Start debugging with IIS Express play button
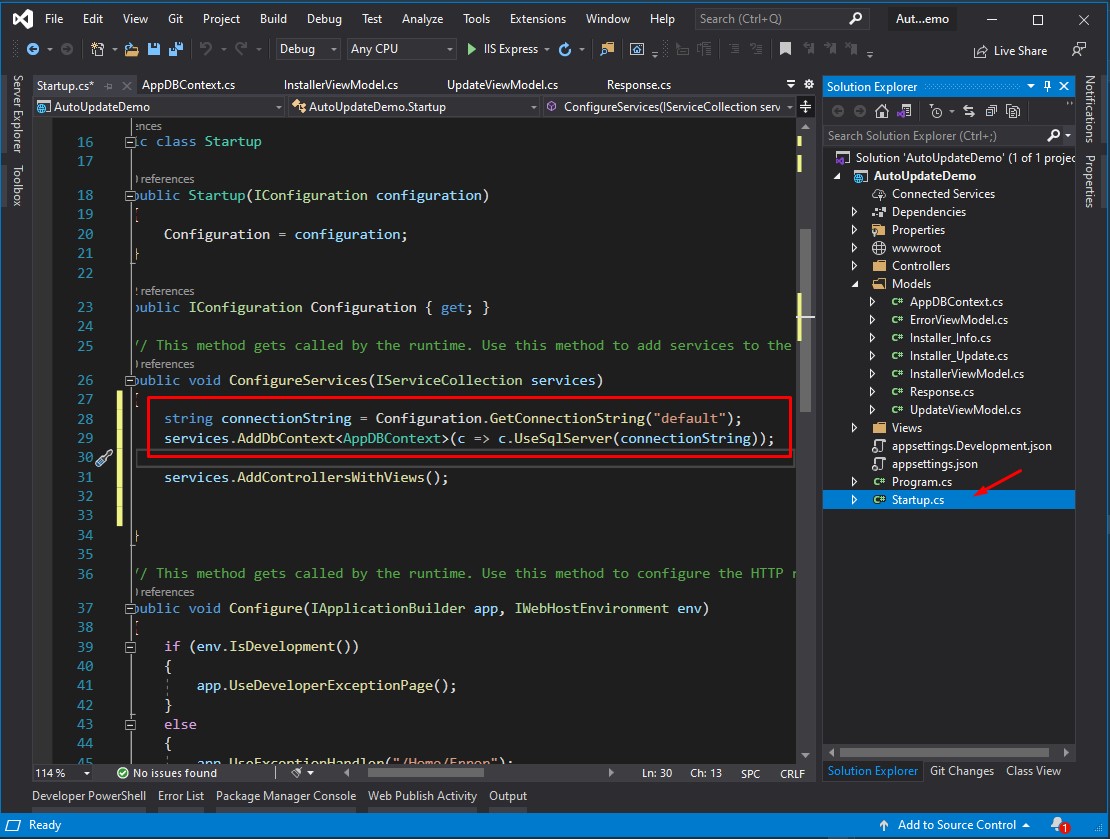This screenshot has height=839, width=1110. [473, 49]
